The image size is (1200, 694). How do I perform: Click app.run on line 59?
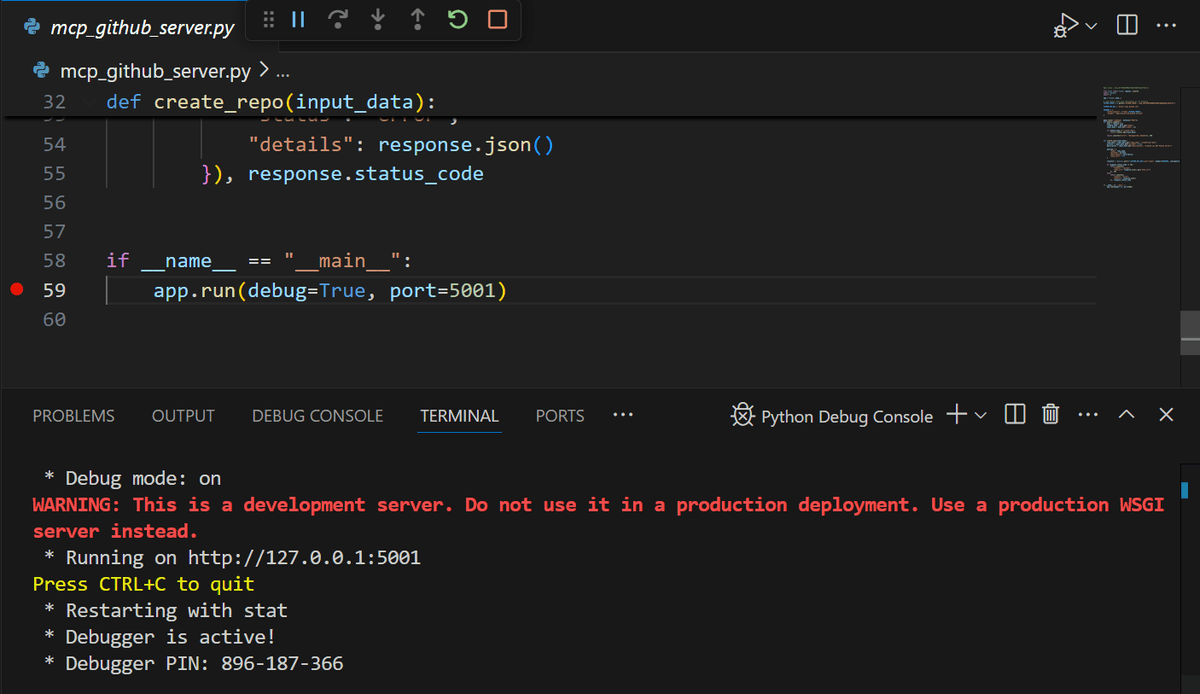[x=195, y=291]
